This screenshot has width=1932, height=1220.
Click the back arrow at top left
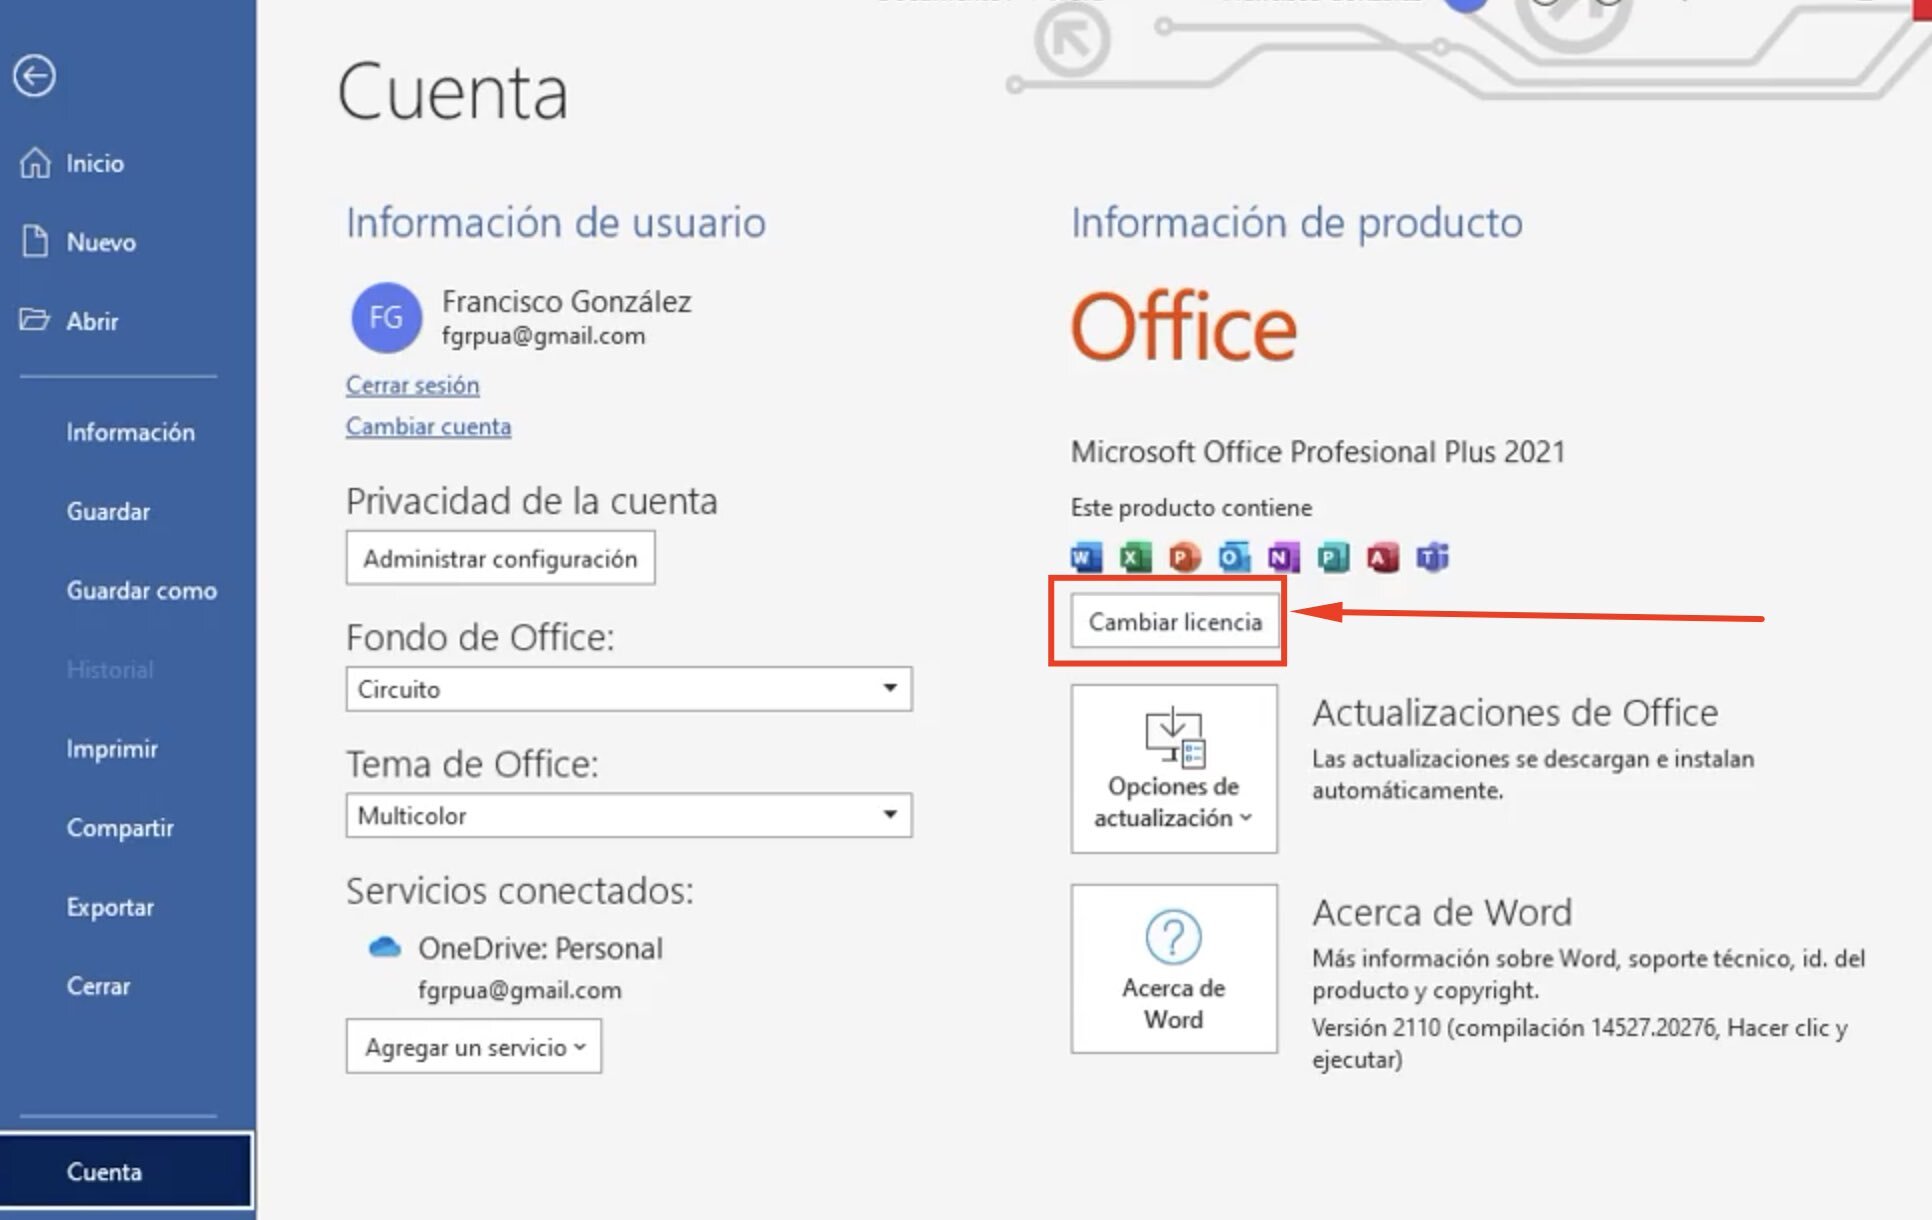click(35, 76)
